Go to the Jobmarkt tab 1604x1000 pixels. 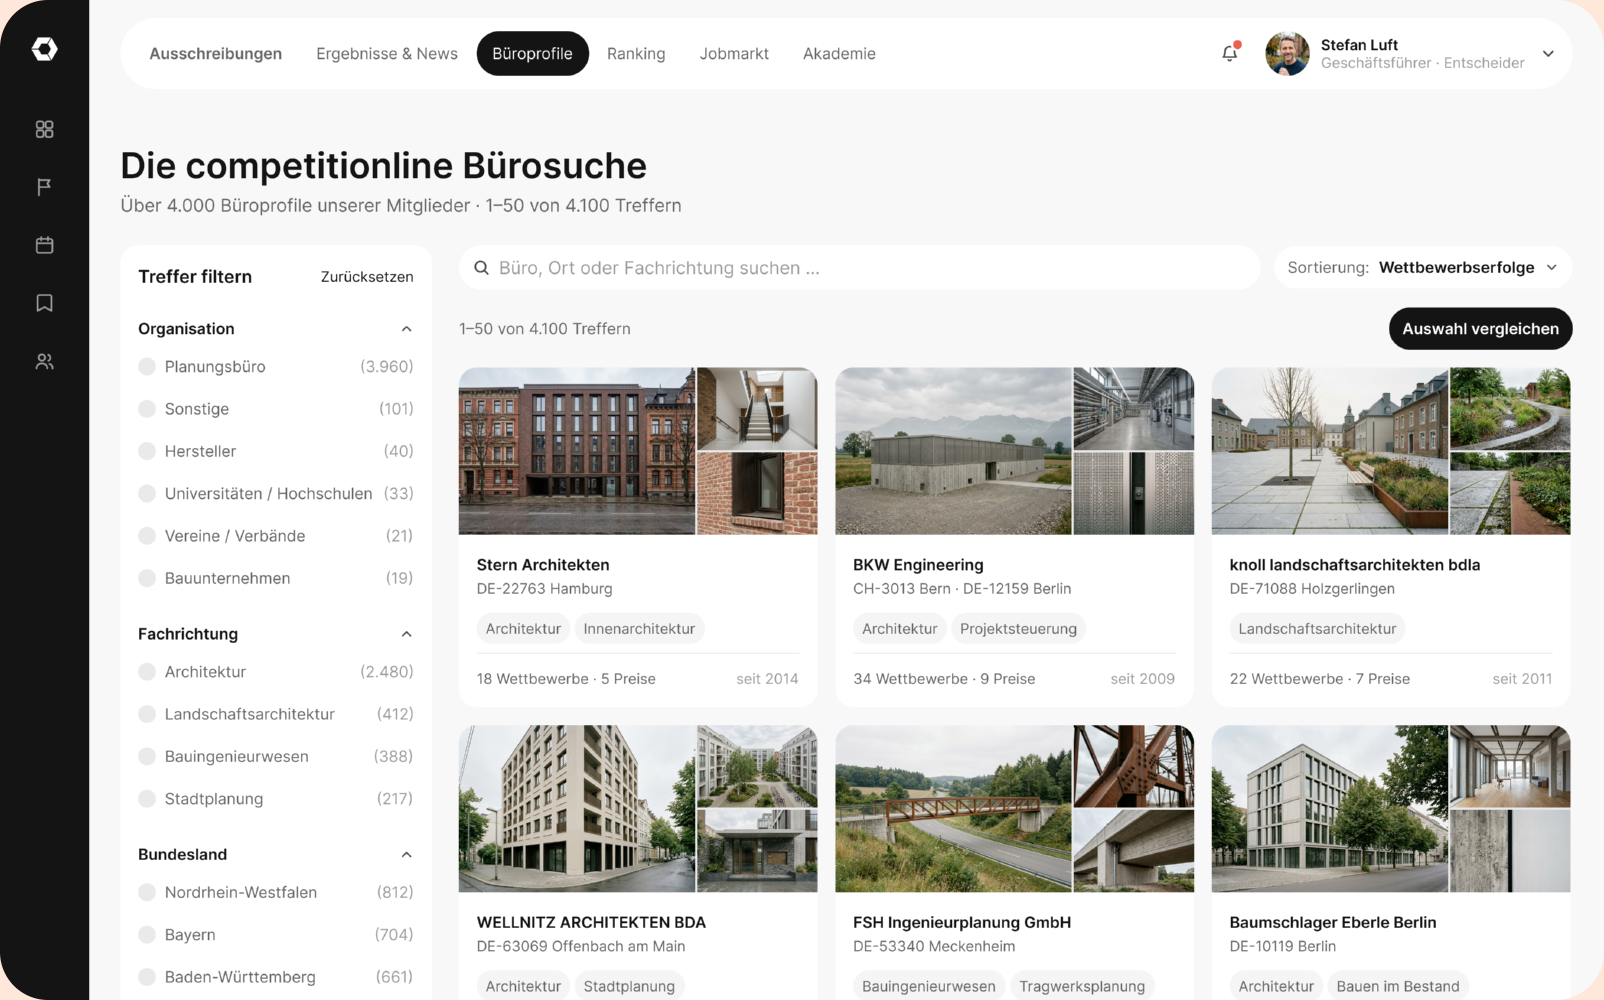pos(734,54)
